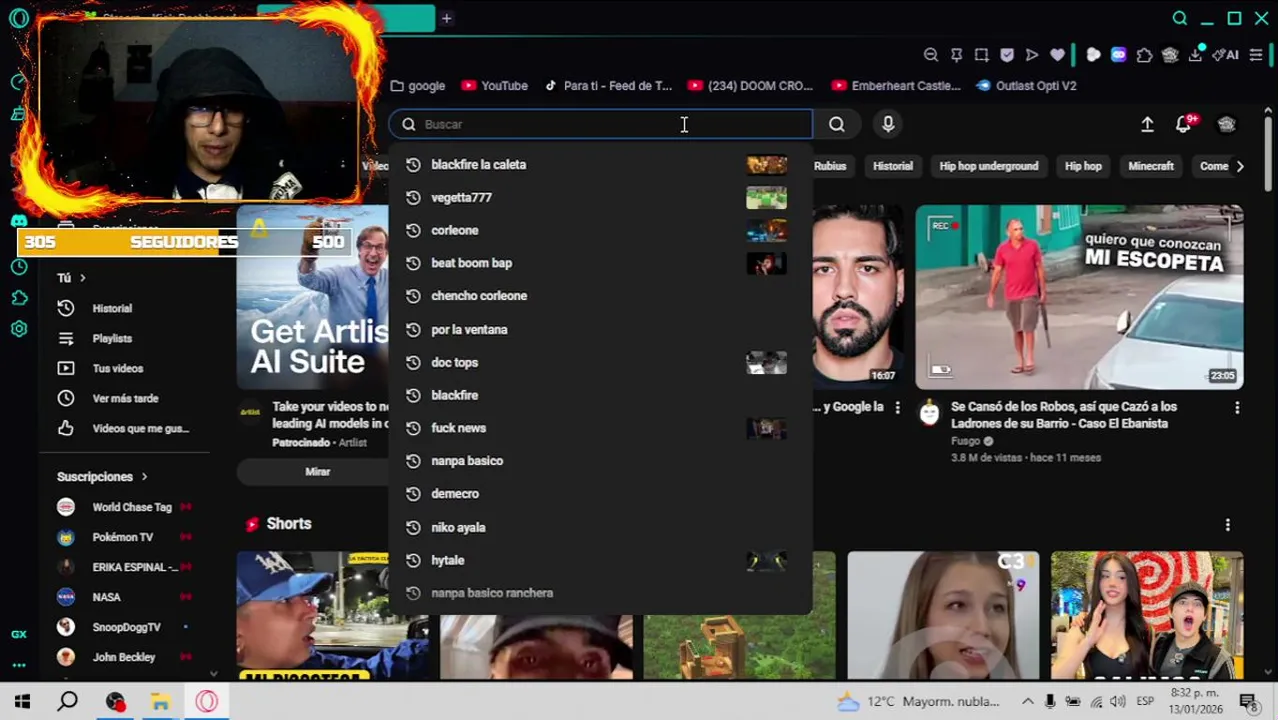The image size is (1278, 720).
Task: Start voice search with the microphone icon
Action: pos(888,124)
